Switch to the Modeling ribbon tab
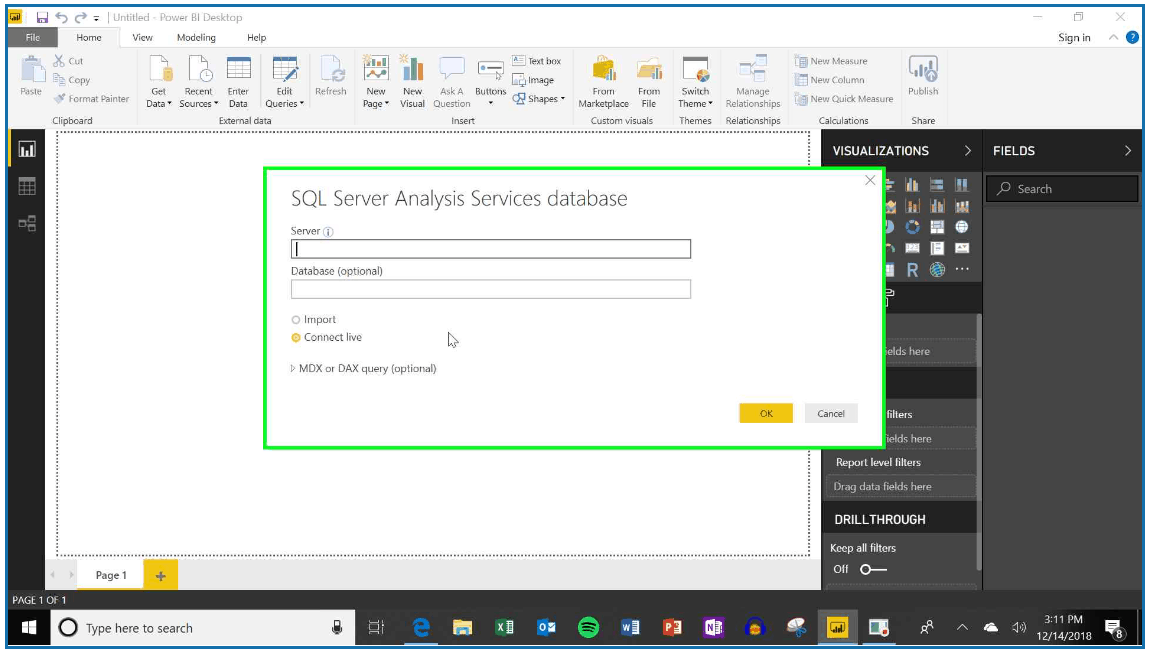The width and height of the screenshot is (1149, 653). (196, 37)
